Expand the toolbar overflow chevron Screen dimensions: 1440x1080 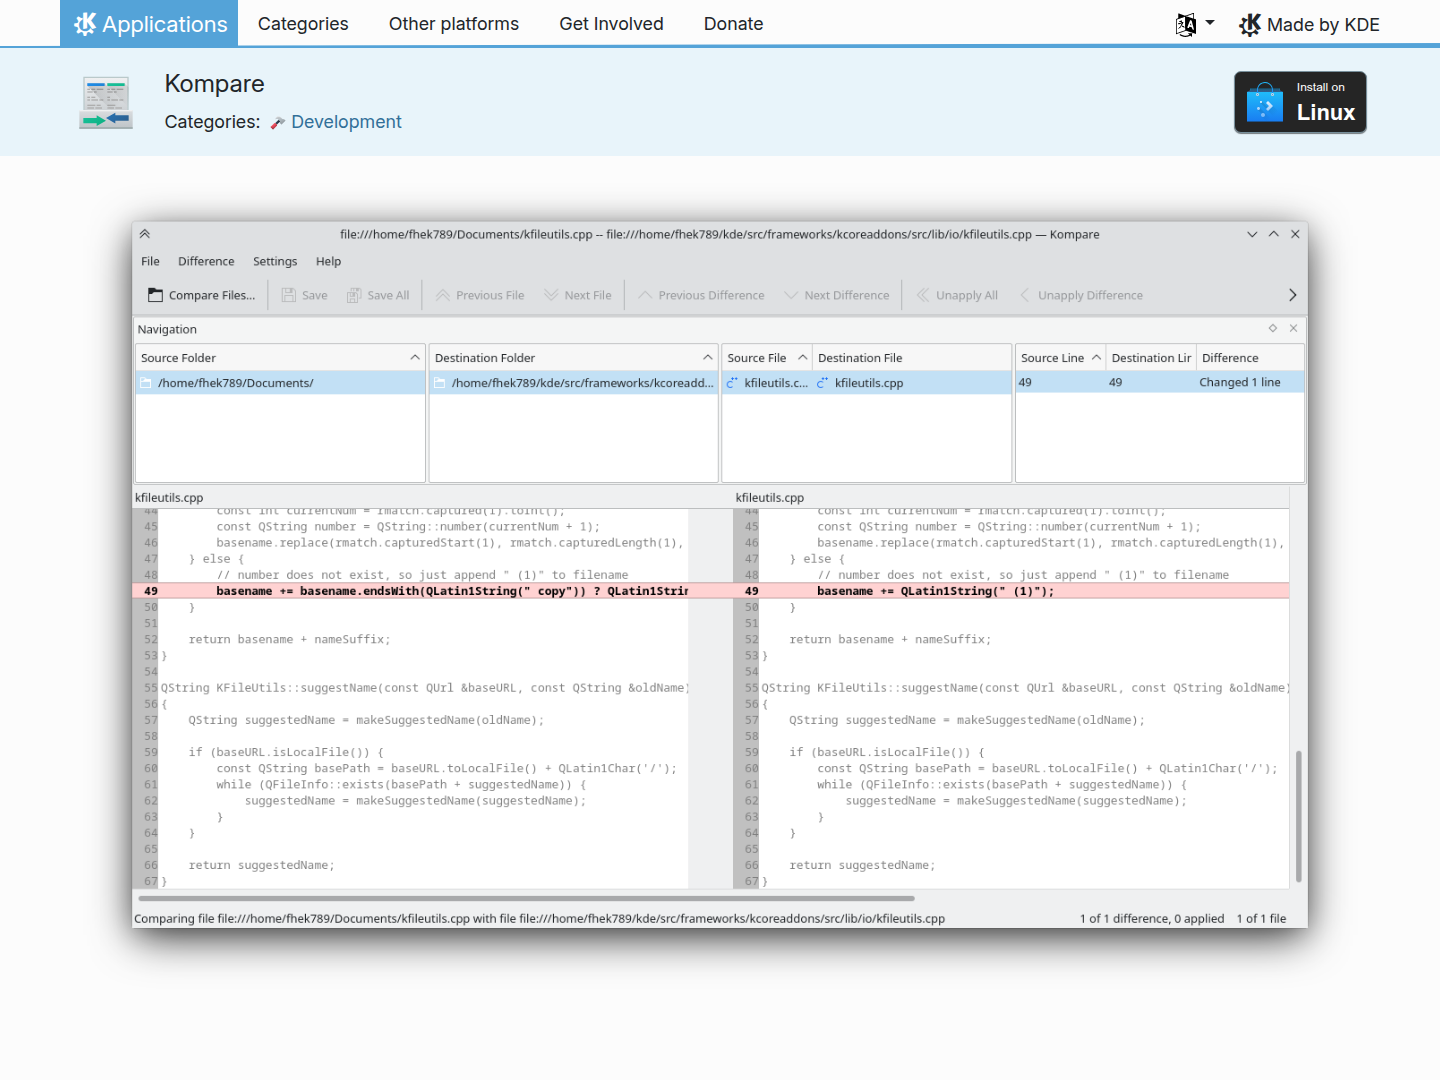click(1292, 295)
